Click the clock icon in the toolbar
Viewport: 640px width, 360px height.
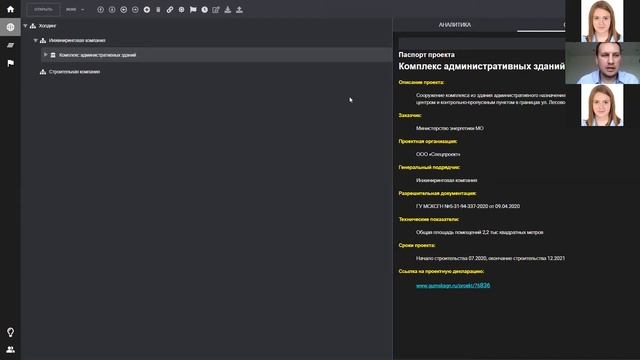(204, 9)
